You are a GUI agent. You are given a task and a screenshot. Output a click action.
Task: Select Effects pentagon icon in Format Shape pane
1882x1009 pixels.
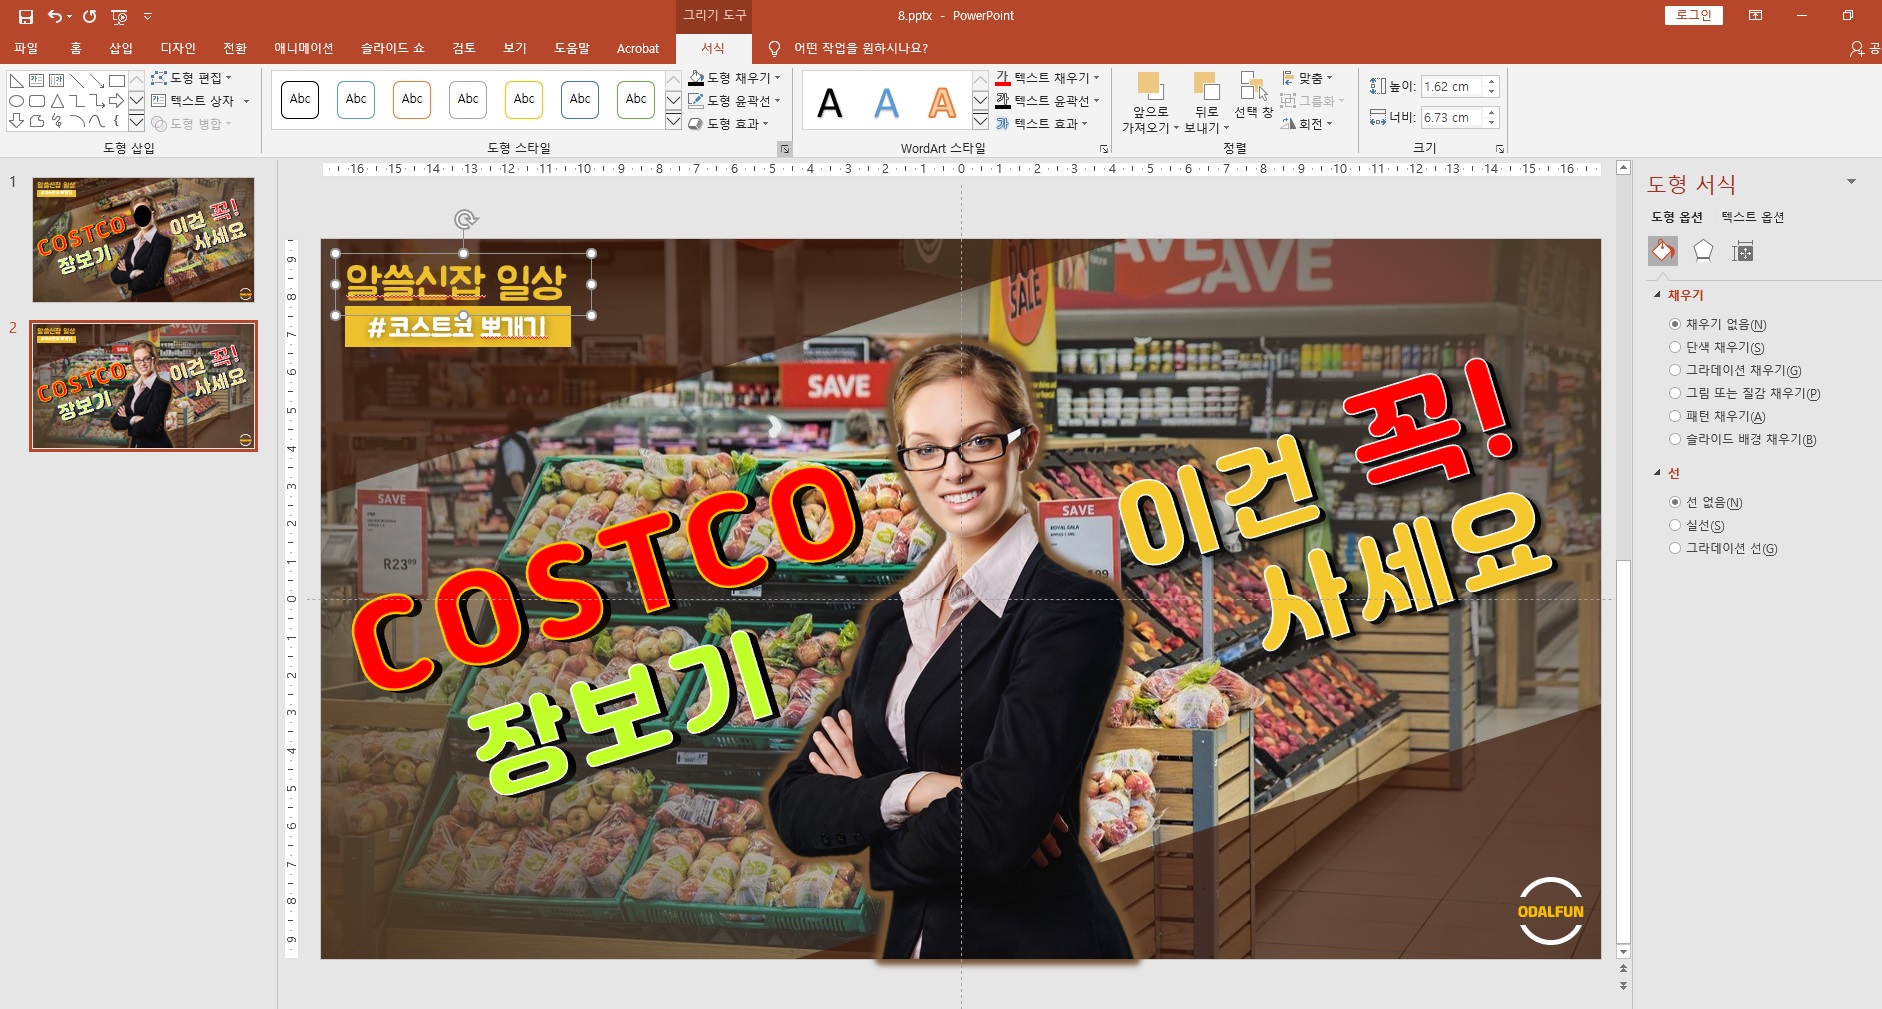tap(1703, 251)
